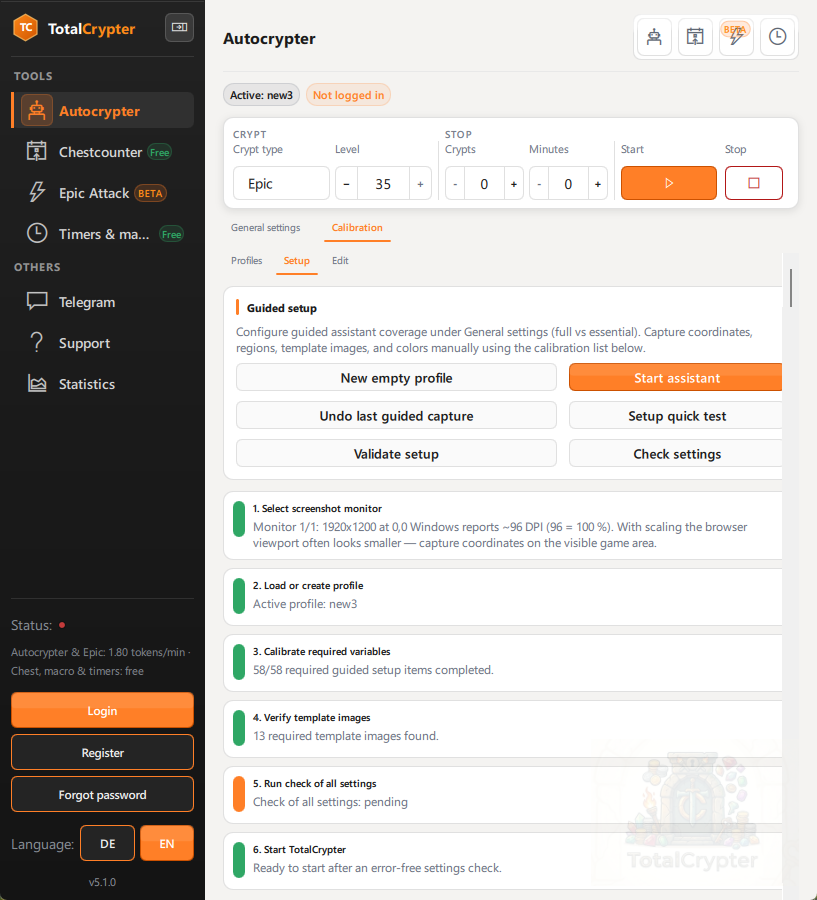
Task: Select the Setup sub-tab
Action: coord(296,261)
